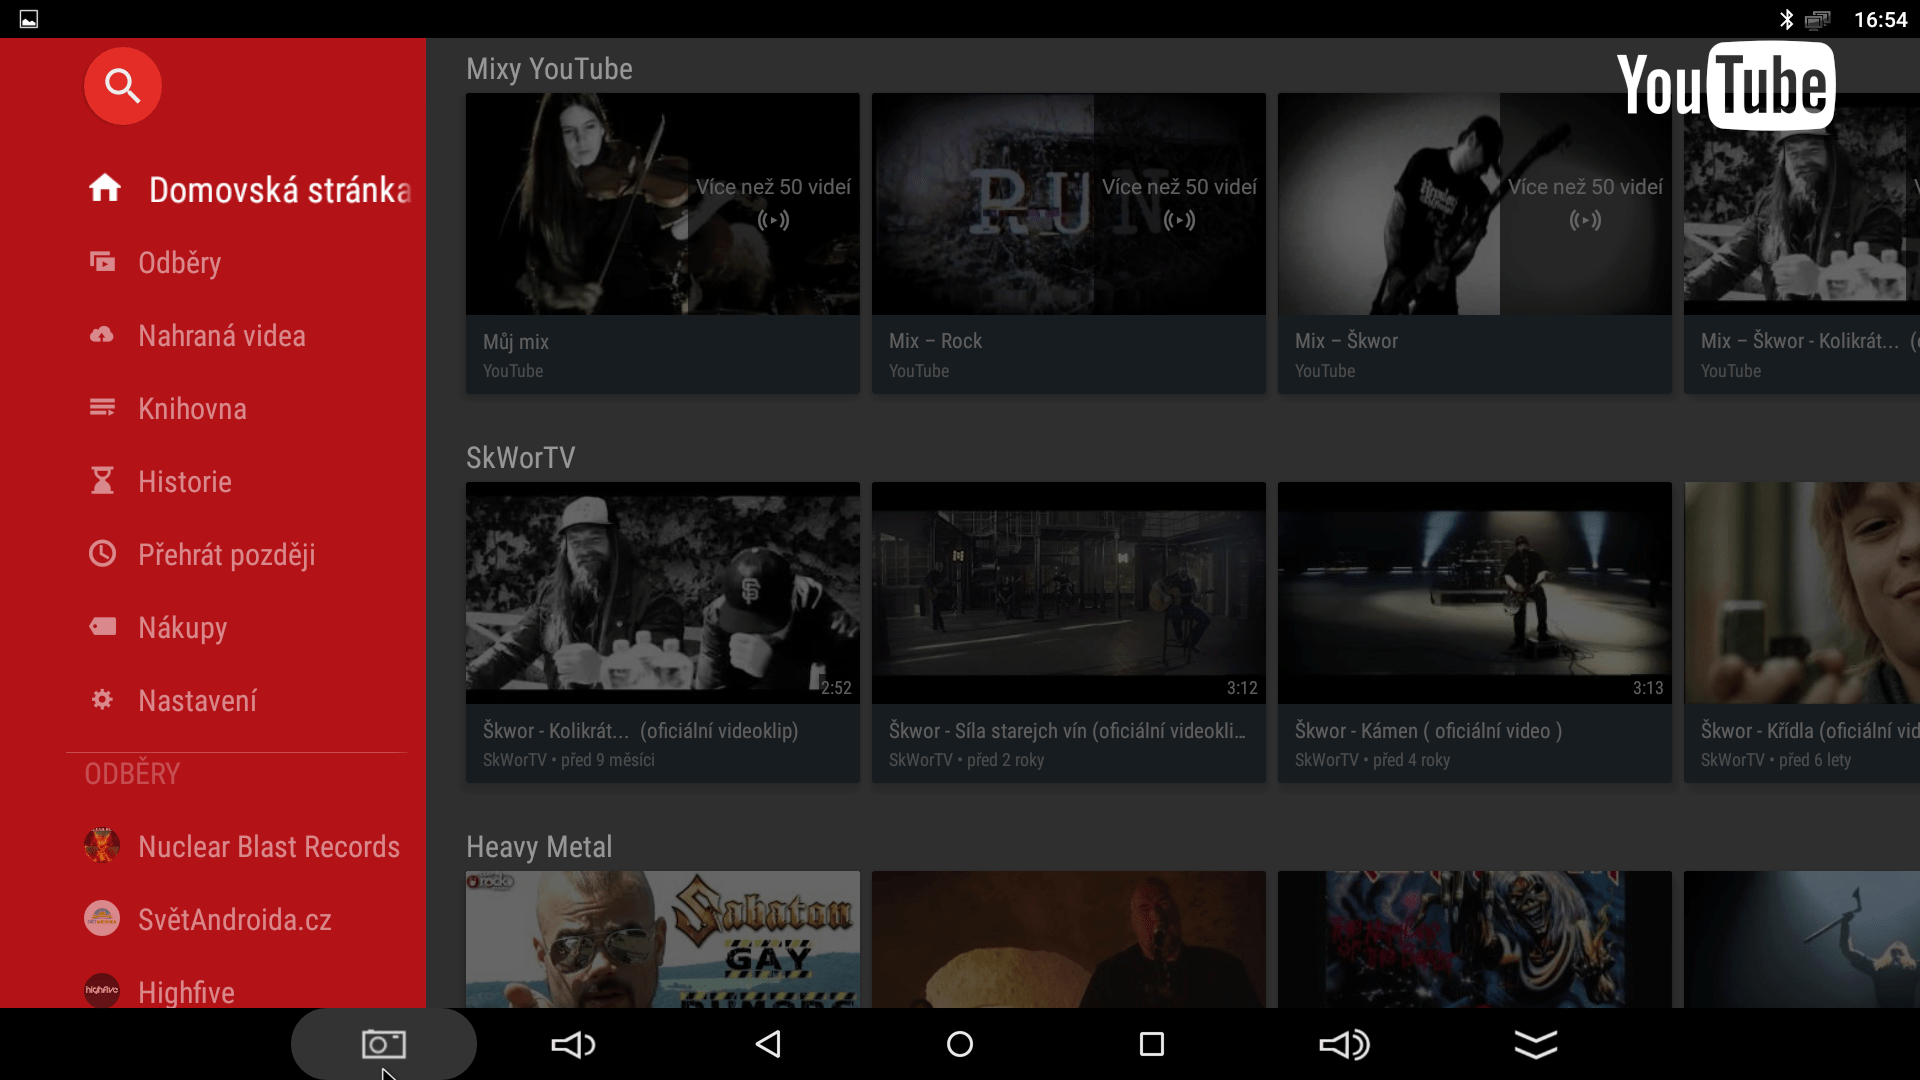Click the subscriptions icon next to Odběry

point(102,262)
